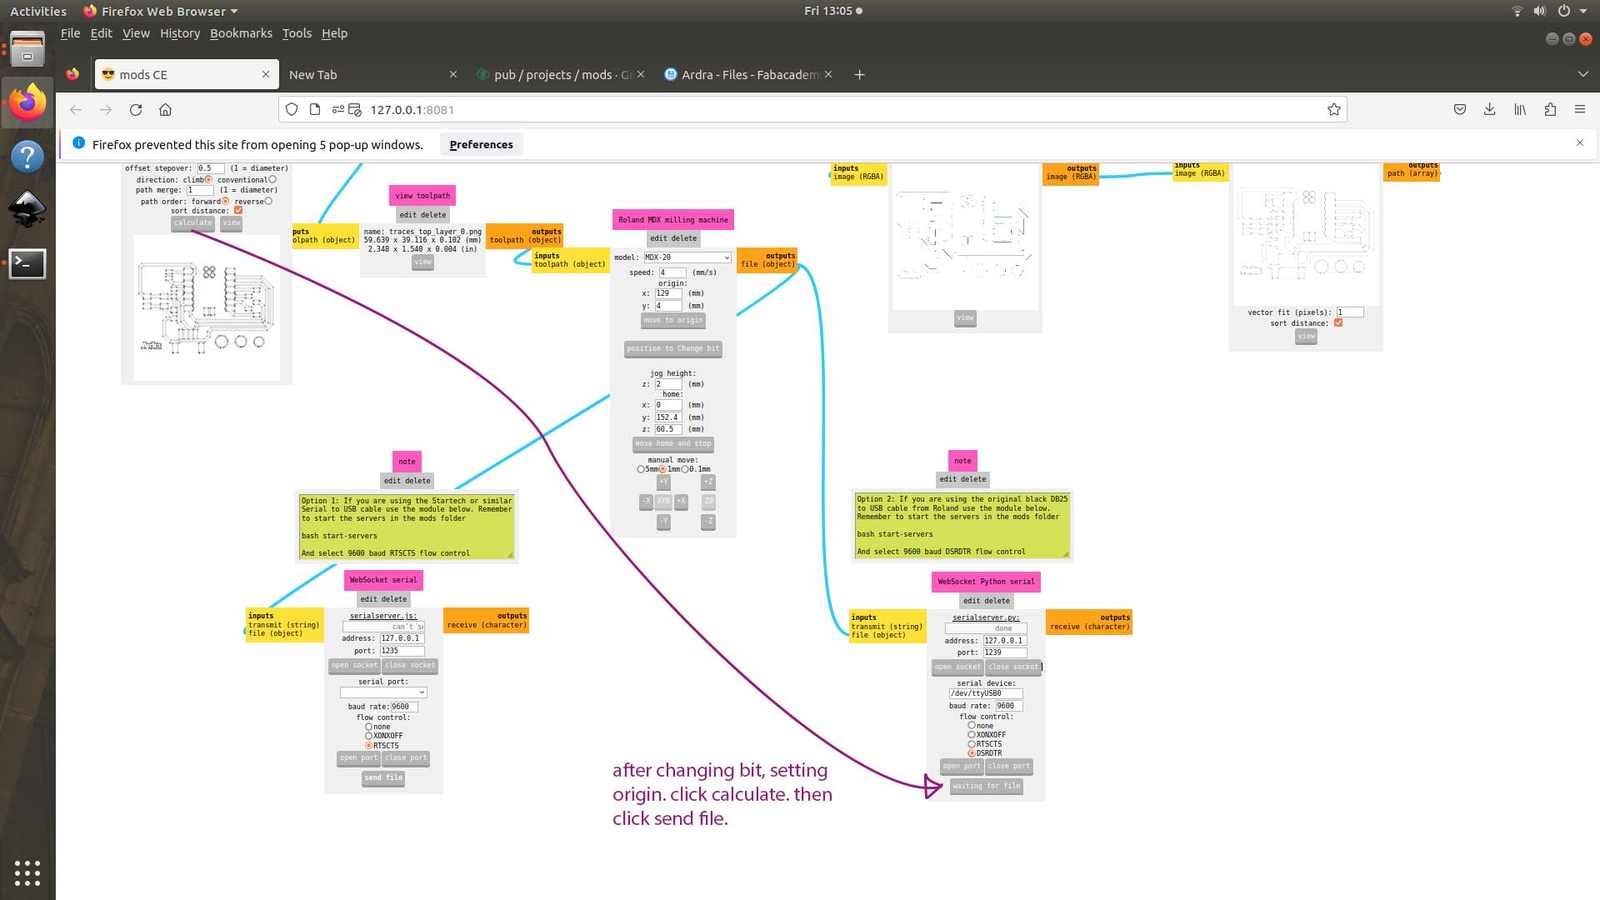
Task: Switch to the Ardra - Files - Fabacademy tab
Action: pyautogui.click(x=750, y=75)
